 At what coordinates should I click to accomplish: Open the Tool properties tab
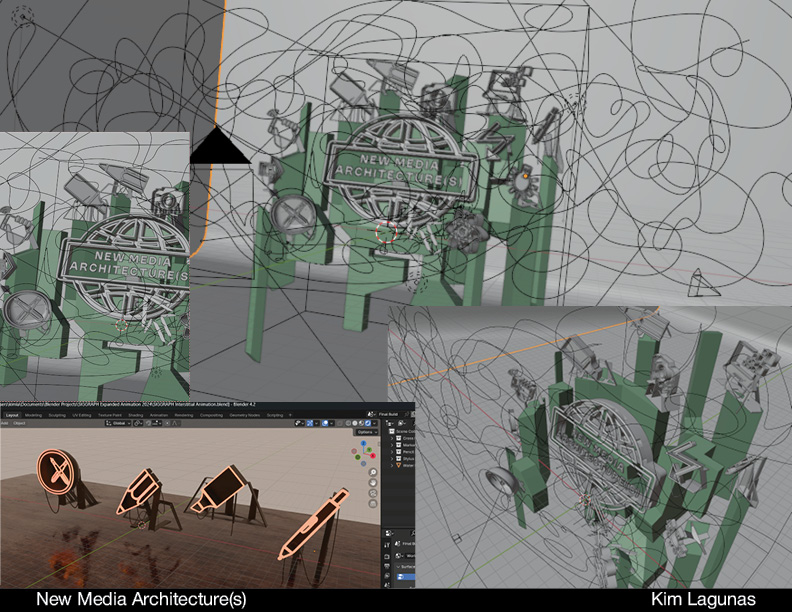coord(387,545)
